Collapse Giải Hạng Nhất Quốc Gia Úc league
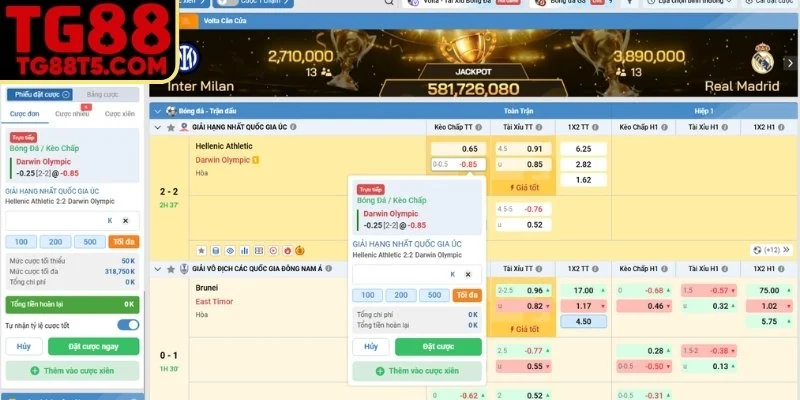 (157, 127)
